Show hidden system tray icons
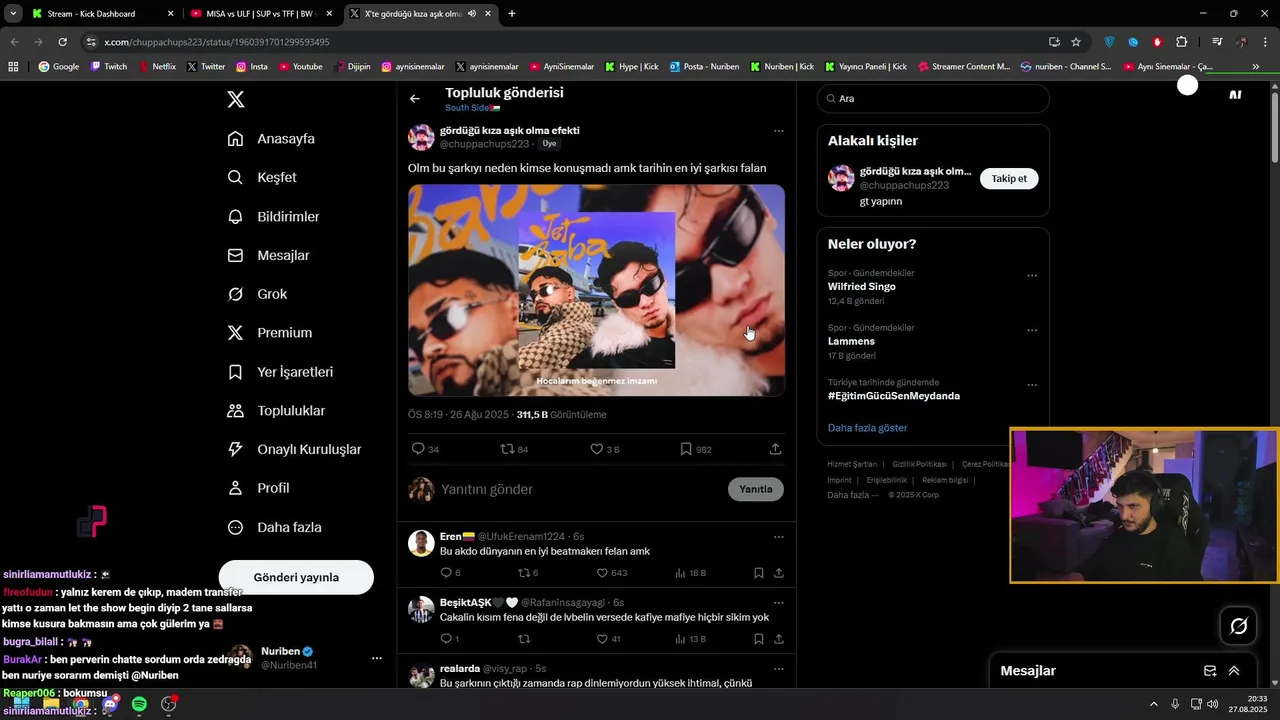 [1154, 704]
